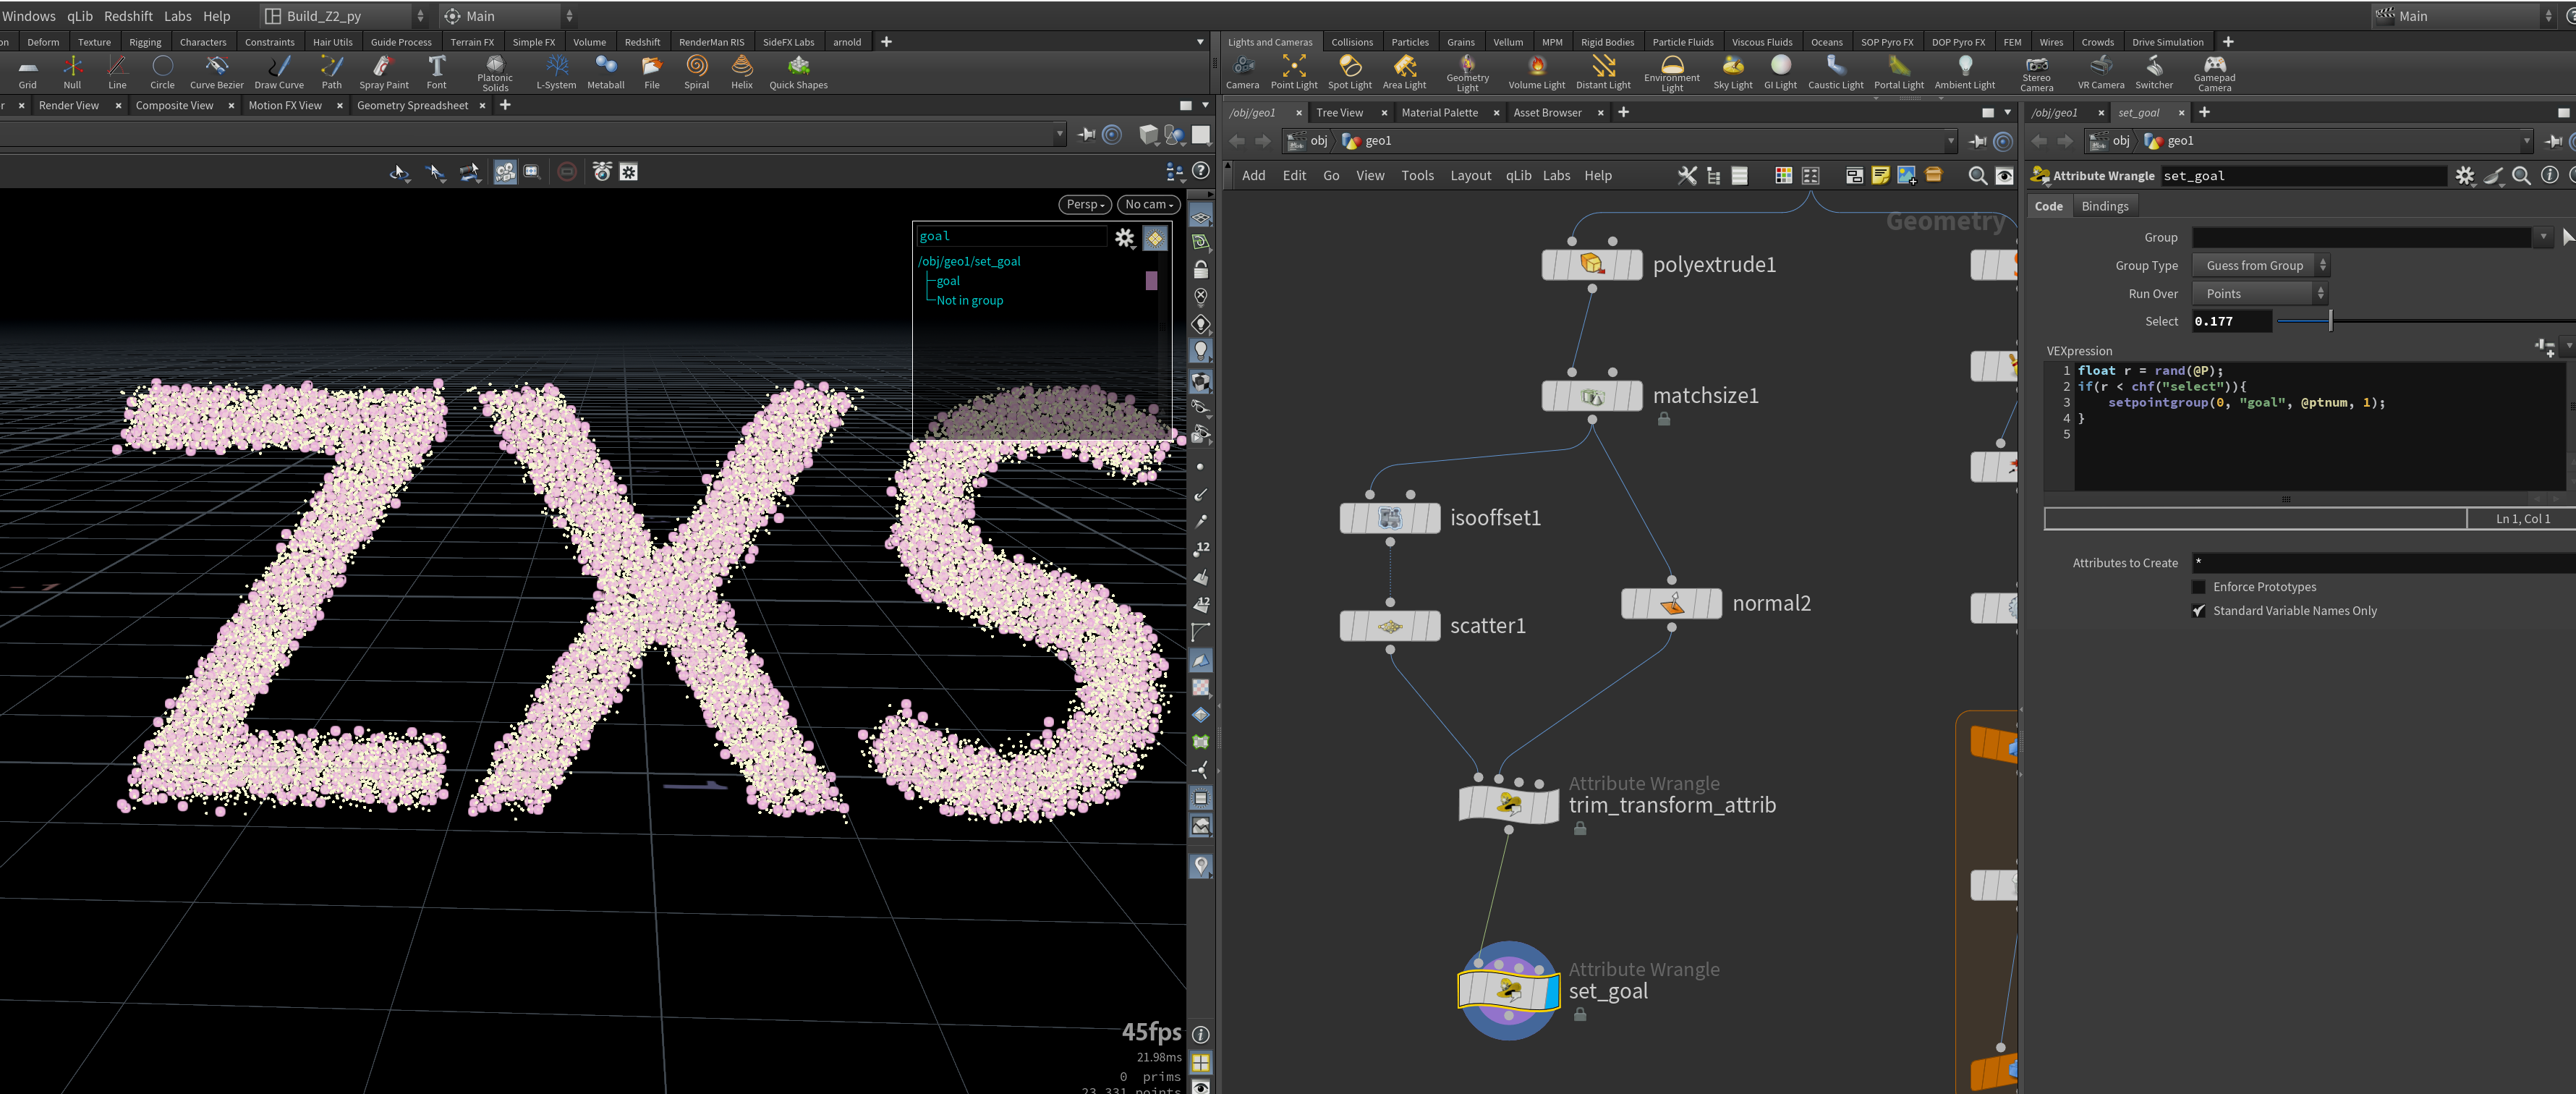Viewport: 2576px width, 1094px height.
Task: Create a Spot Light from shelf
Action: (1349, 72)
